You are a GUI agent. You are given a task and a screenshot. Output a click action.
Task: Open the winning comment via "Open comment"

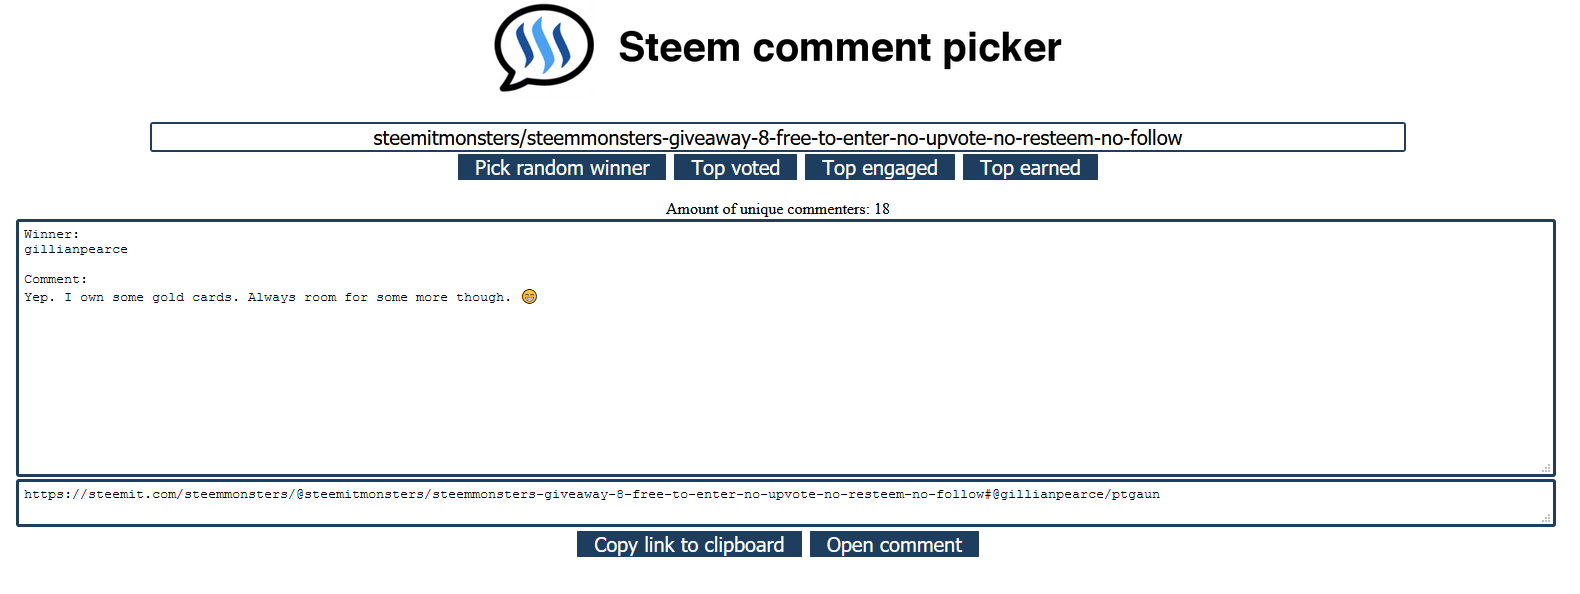coord(894,545)
